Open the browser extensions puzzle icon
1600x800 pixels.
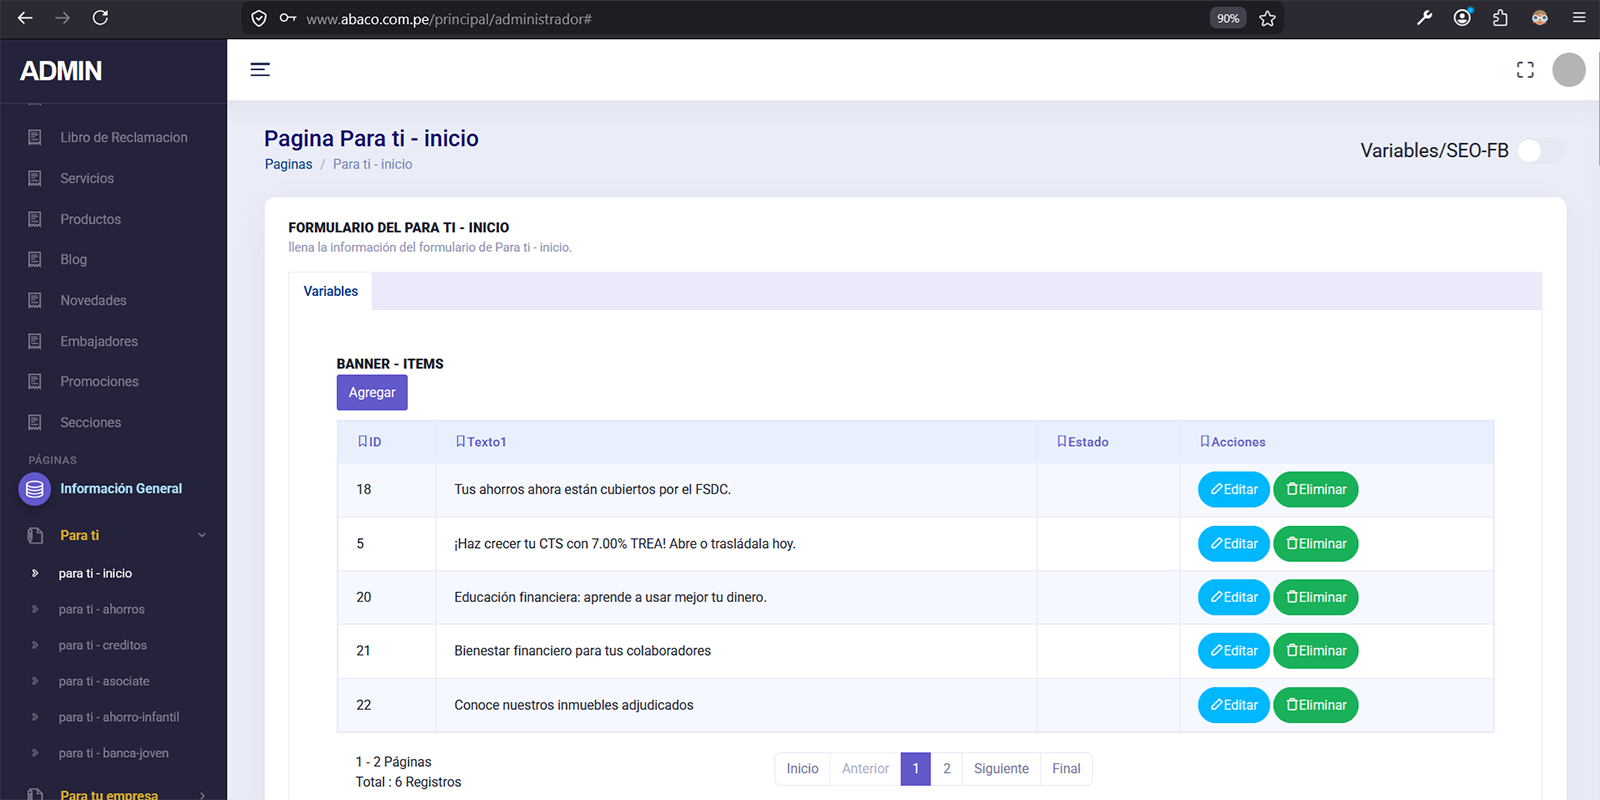click(1500, 18)
